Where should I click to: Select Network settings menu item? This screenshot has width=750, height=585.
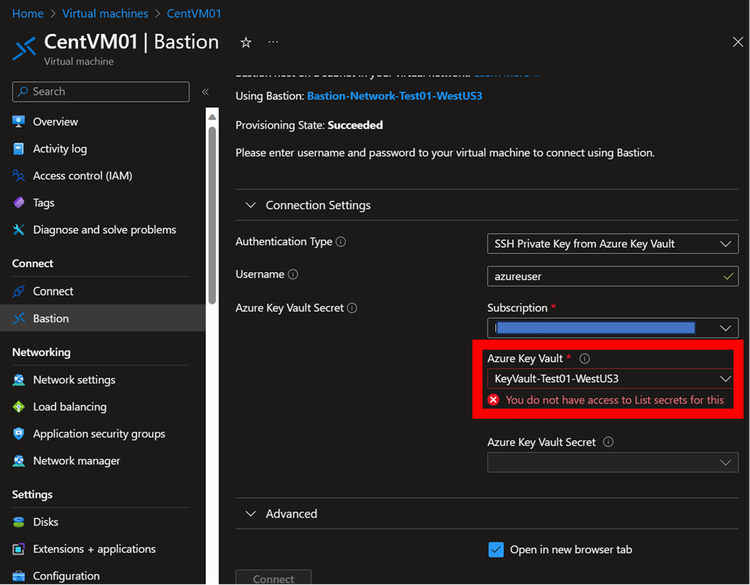(74, 380)
